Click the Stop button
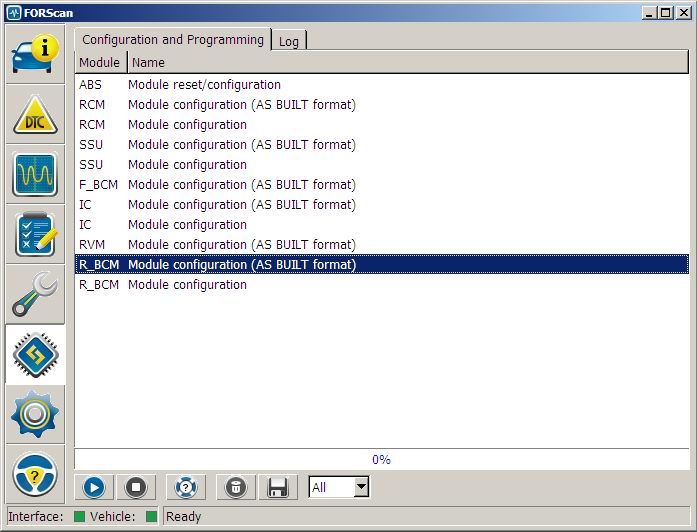697x532 pixels. click(x=136, y=487)
